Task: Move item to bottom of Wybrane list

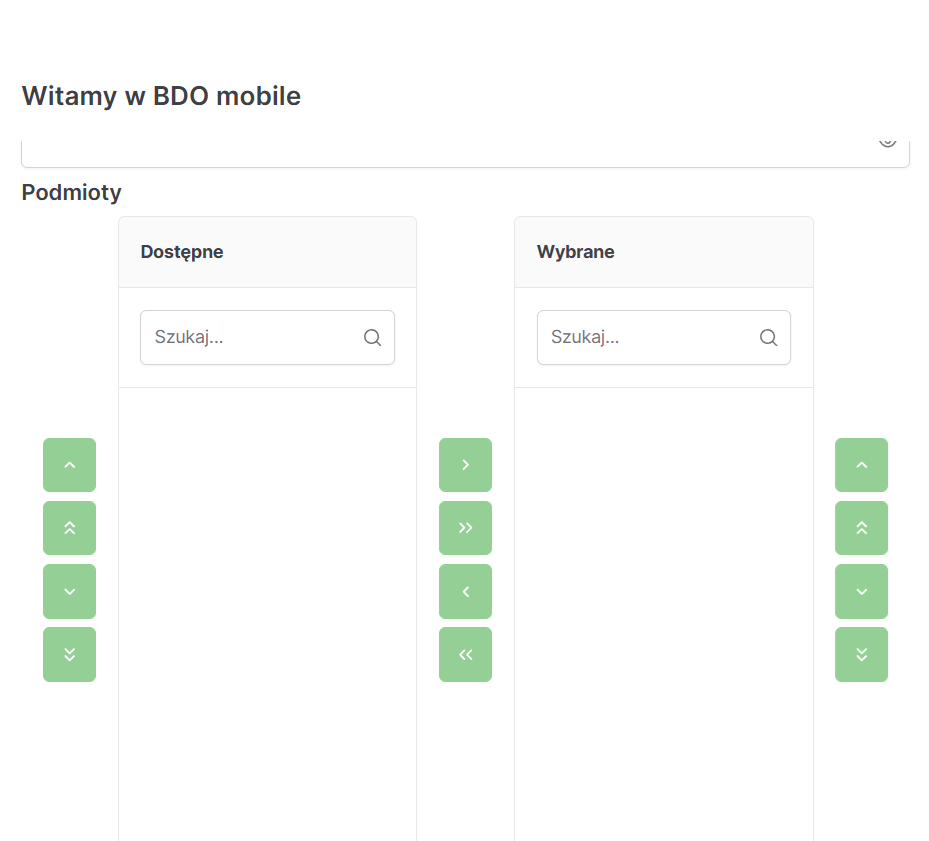Action: click(x=861, y=654)
